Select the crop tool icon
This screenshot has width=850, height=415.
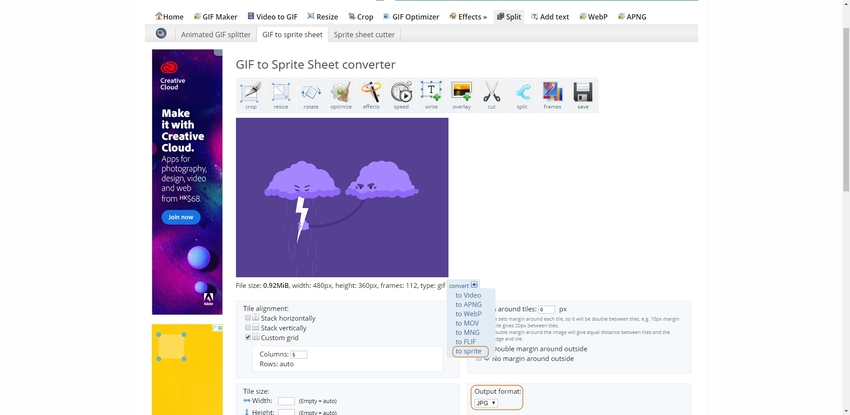point(250,95)
